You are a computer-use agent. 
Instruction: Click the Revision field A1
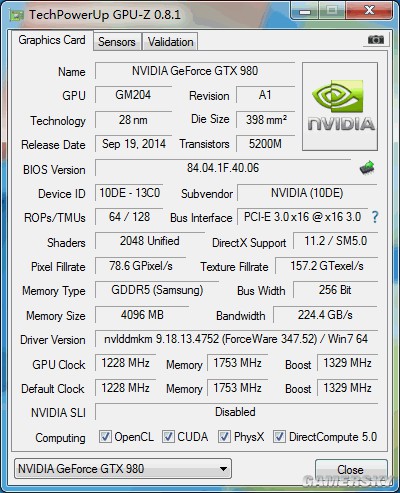(x=265, y=95)
